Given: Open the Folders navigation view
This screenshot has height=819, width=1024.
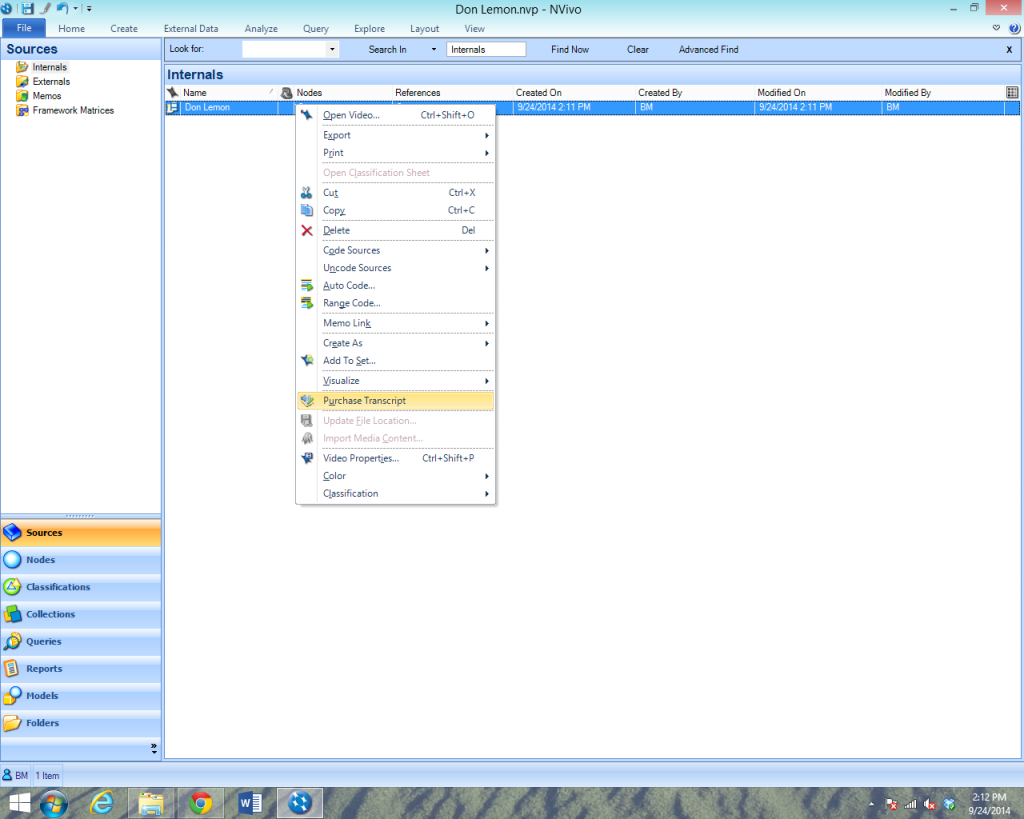Looking at the screenshot, I should (x=81, y=723).
